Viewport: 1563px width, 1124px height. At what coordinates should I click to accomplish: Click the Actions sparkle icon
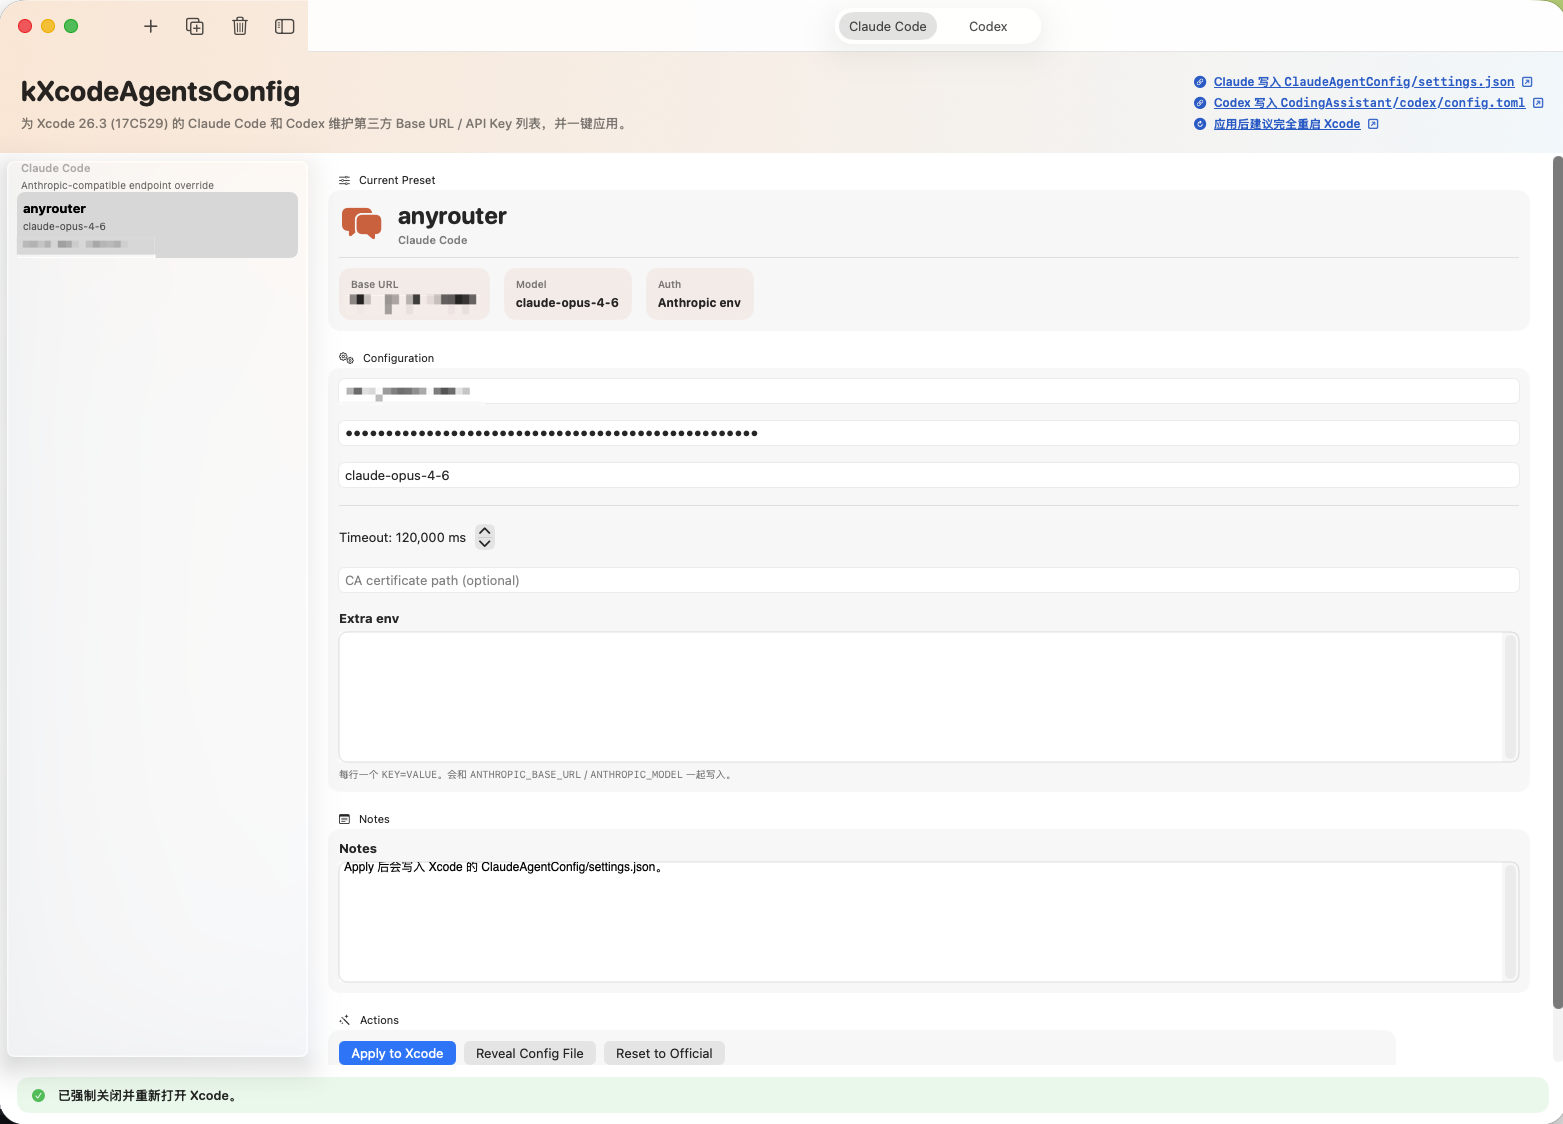(345, 1020)
